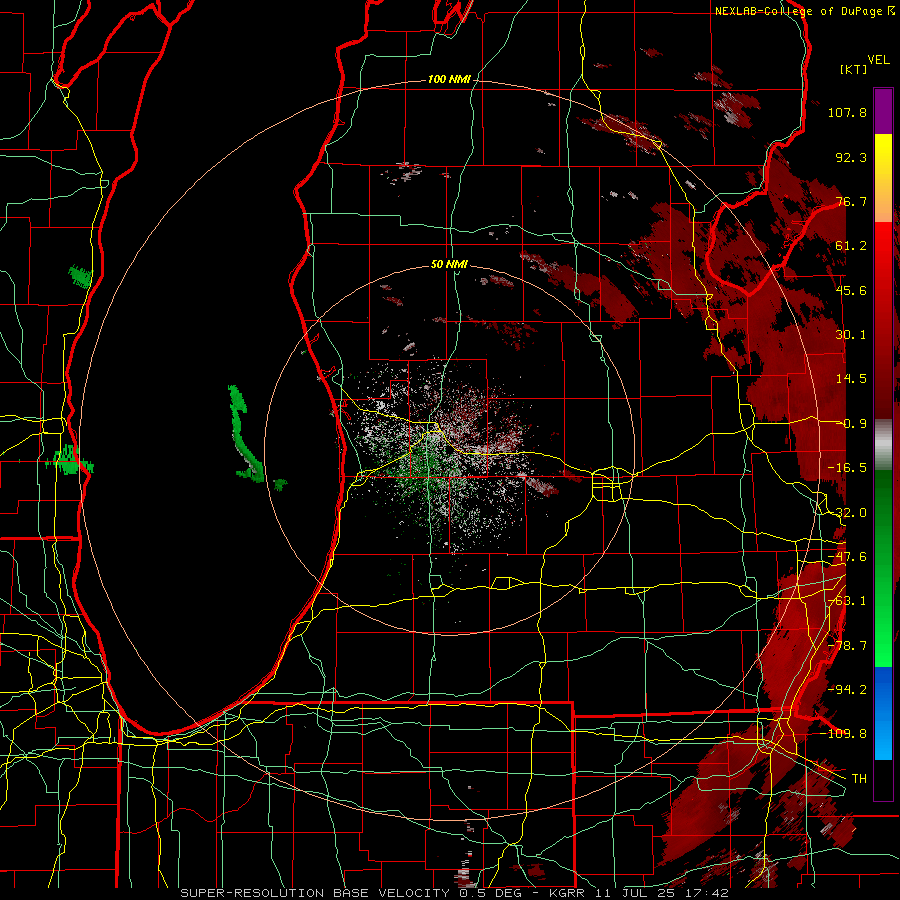This screenshot has height=900, width=900.
Task: Click the -94.2 scale value
Action: coord(847,689)
